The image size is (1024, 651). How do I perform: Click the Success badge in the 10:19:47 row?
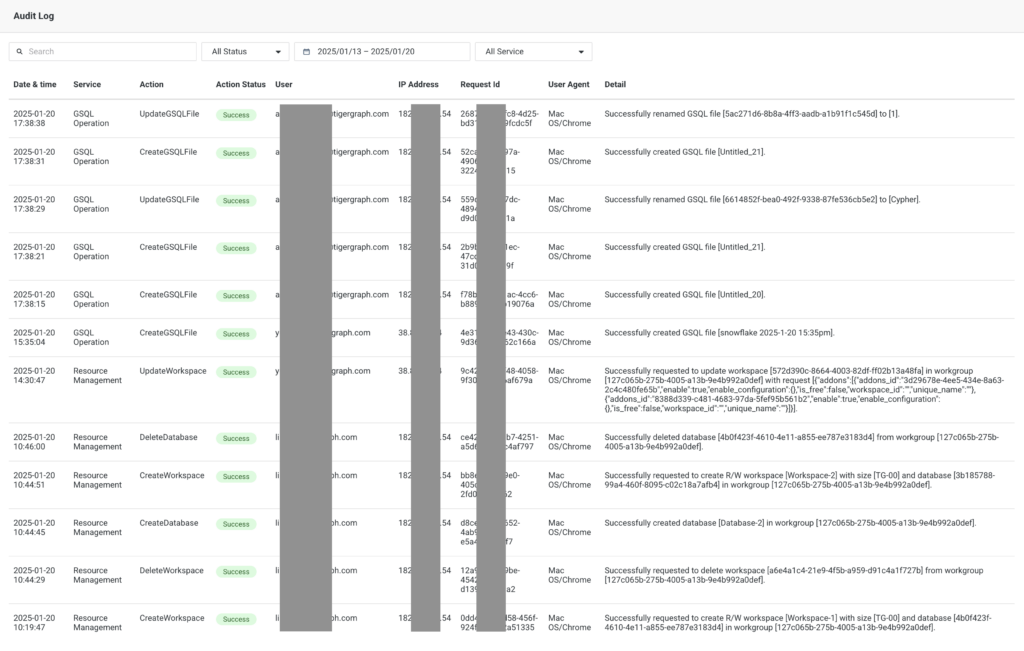pos(236,619)
